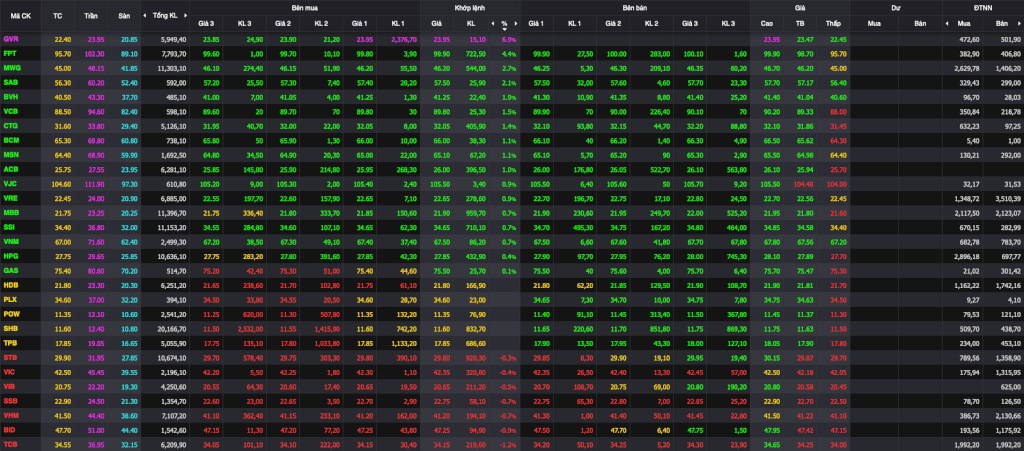Click TCB's -1.2% change value
Image resolution: width=1024 pixels, height=451 pixels.
(508, 443)
